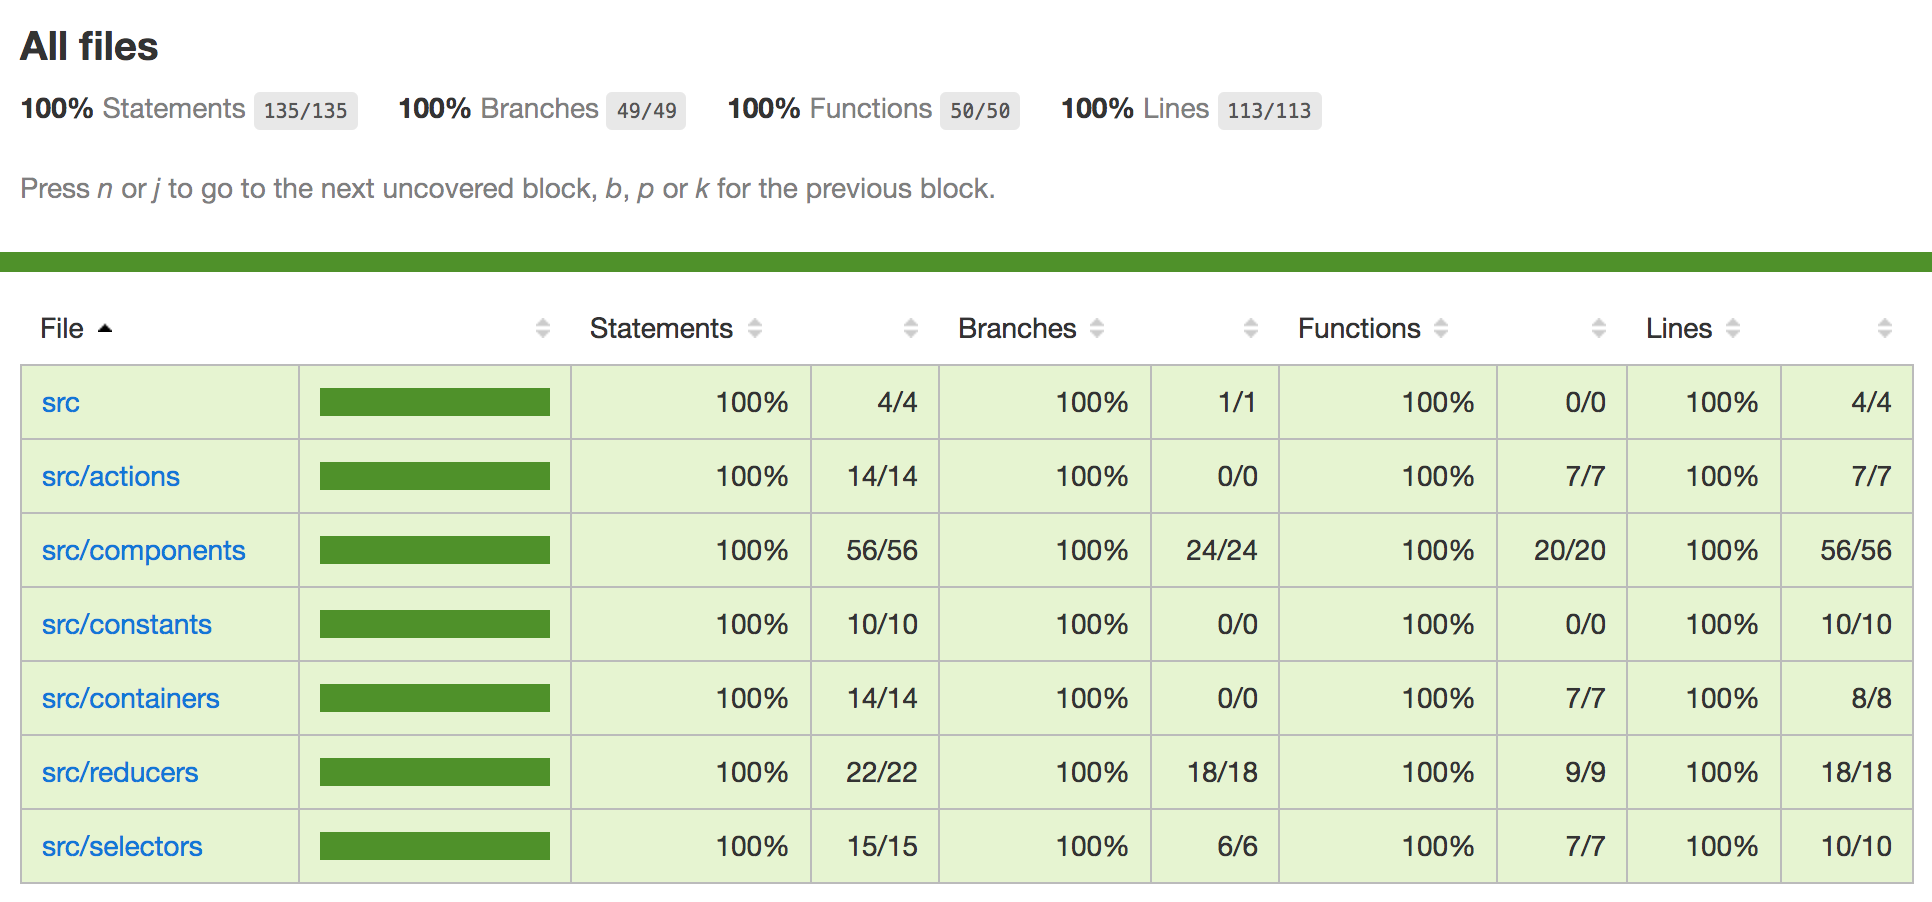The image size is (1932, 902).
Task: Click the coverage bar for src/selectors
Action: pyautogui.click(x=434, y=846)
